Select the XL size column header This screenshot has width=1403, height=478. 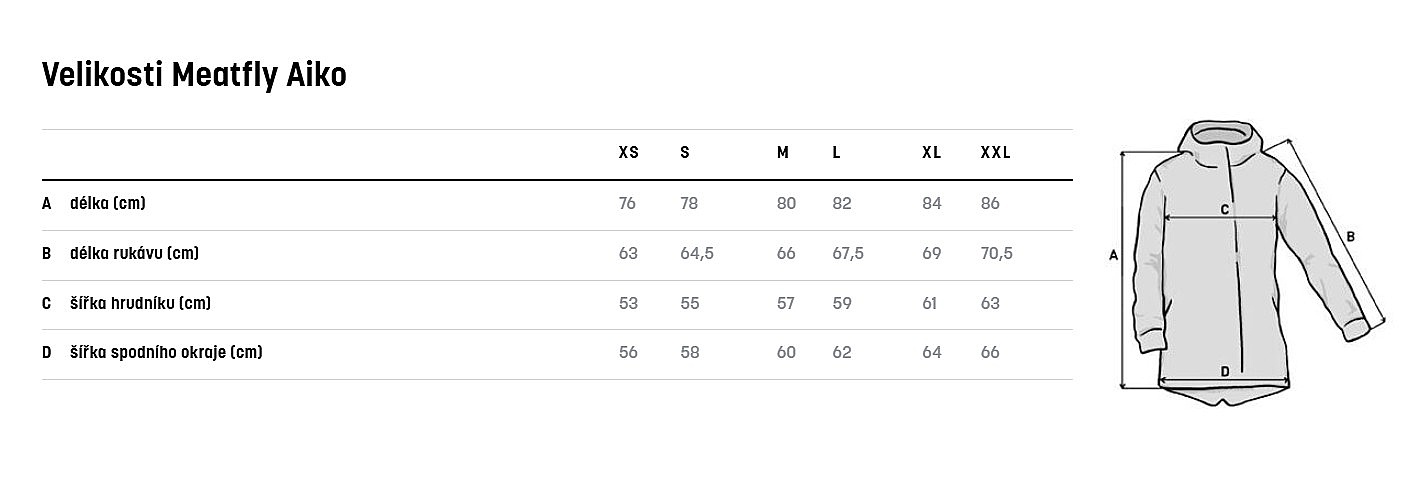[x=931, y=153]
